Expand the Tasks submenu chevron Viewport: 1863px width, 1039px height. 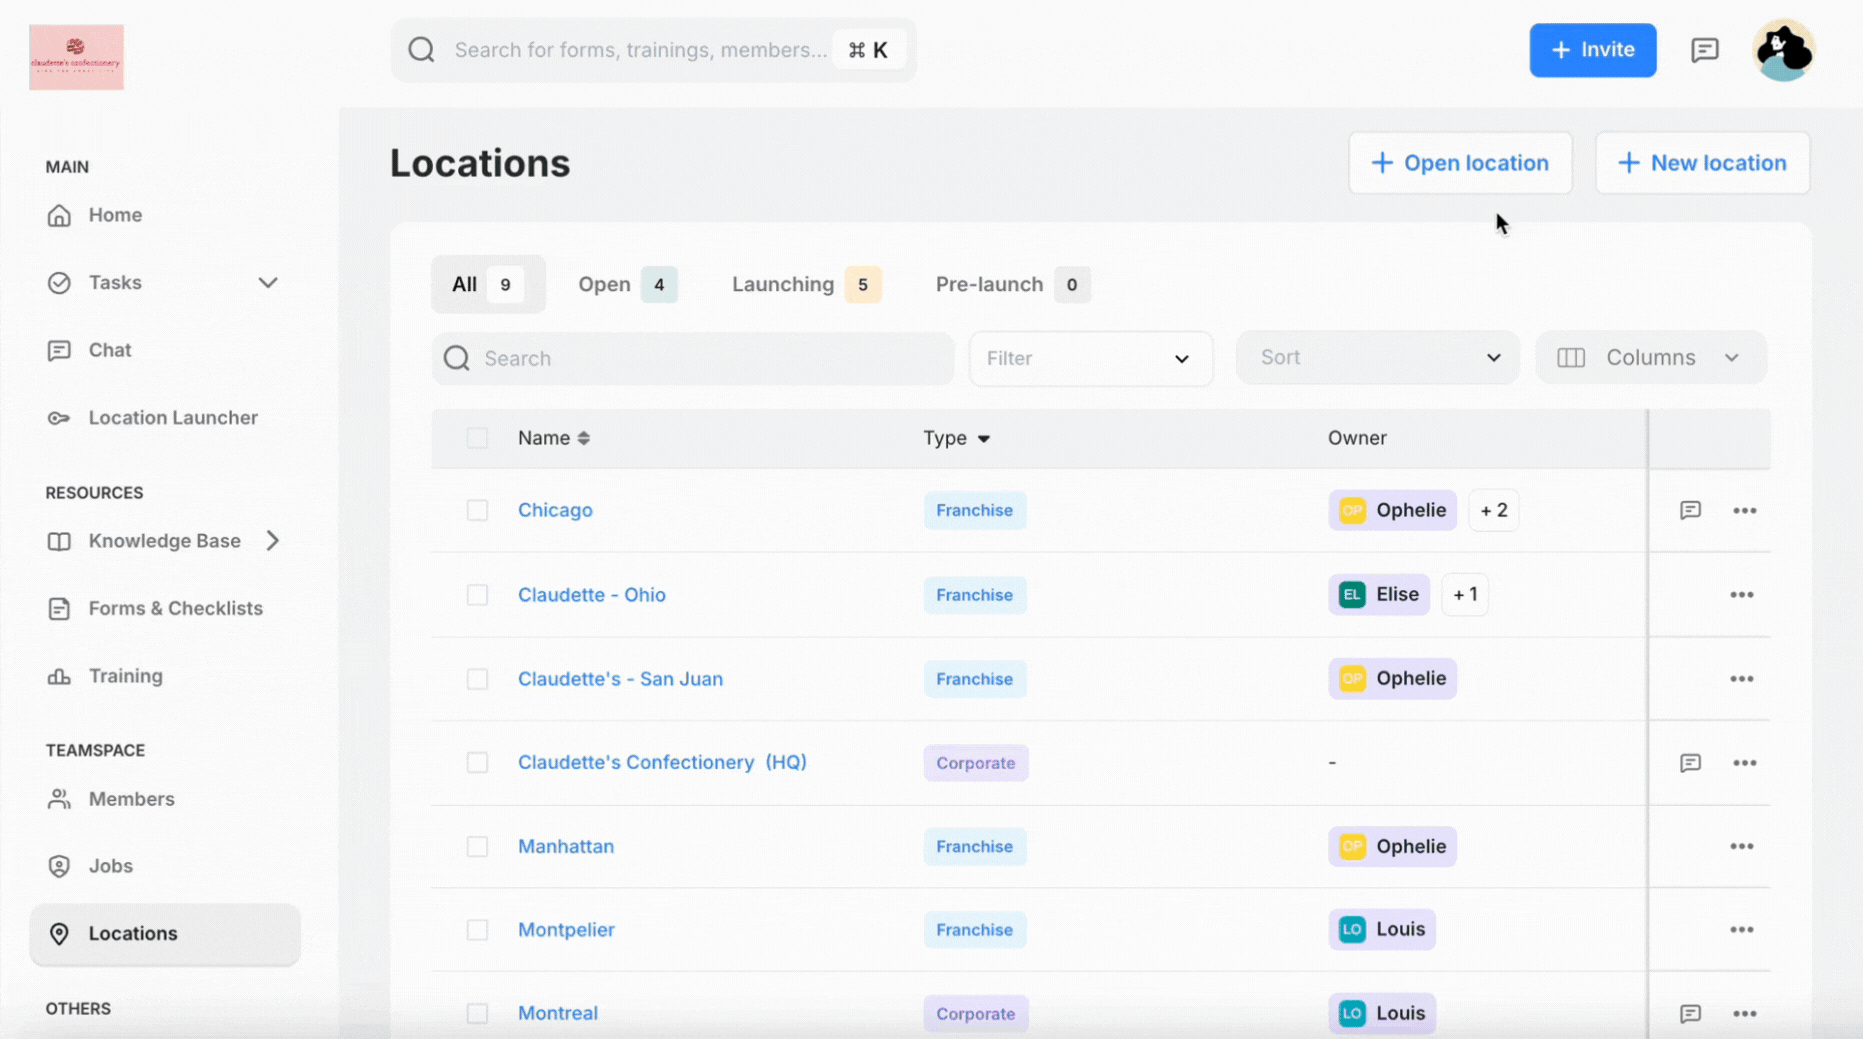tap(268, 283)
